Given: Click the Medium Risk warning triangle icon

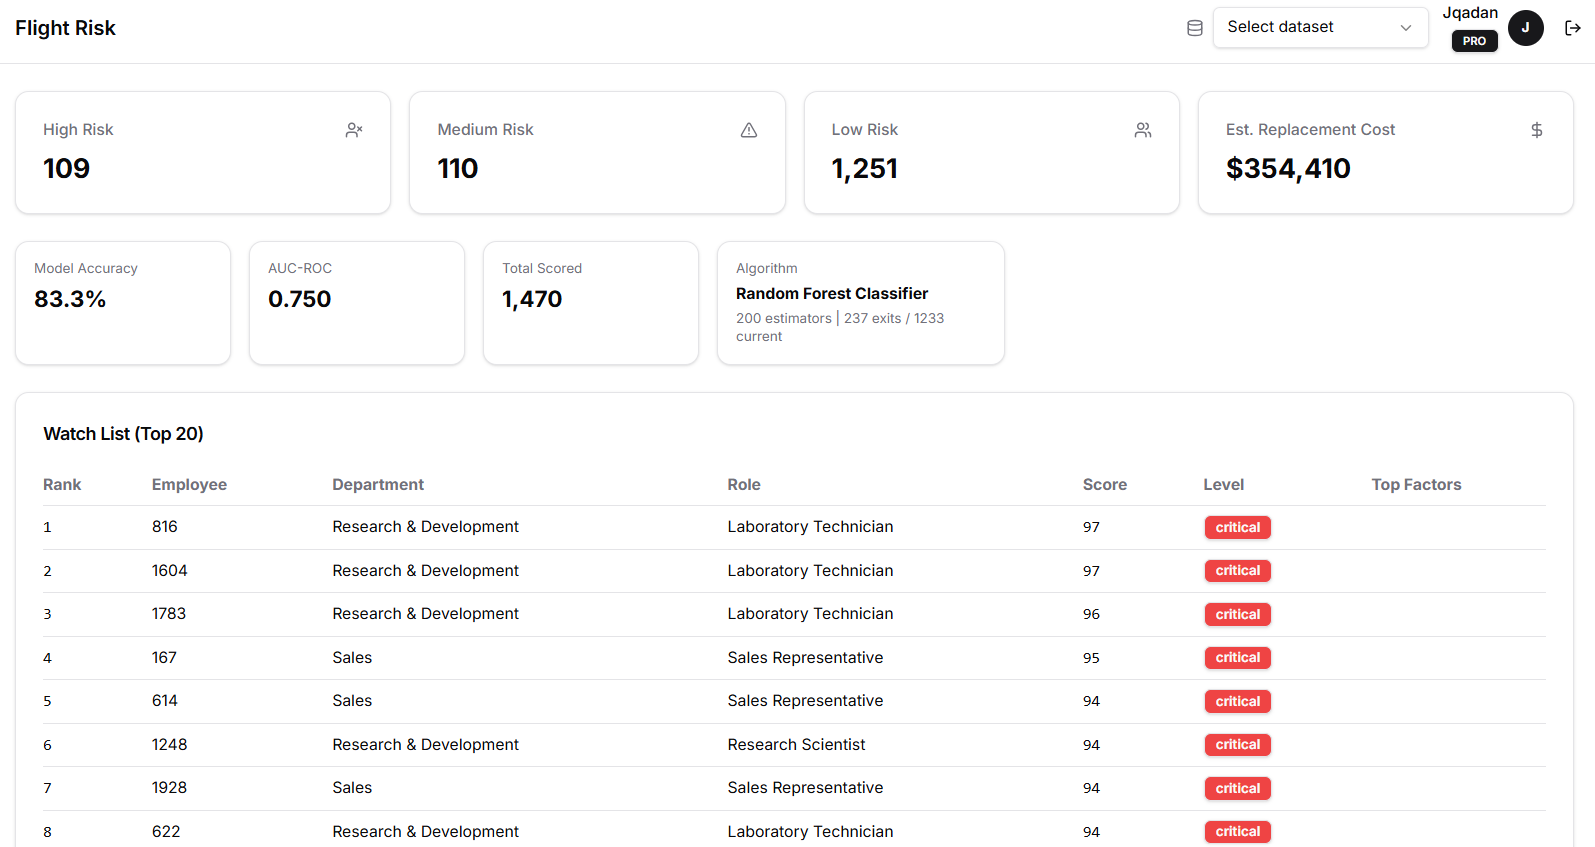Looking at the screenshot, I should pos(749,130).
